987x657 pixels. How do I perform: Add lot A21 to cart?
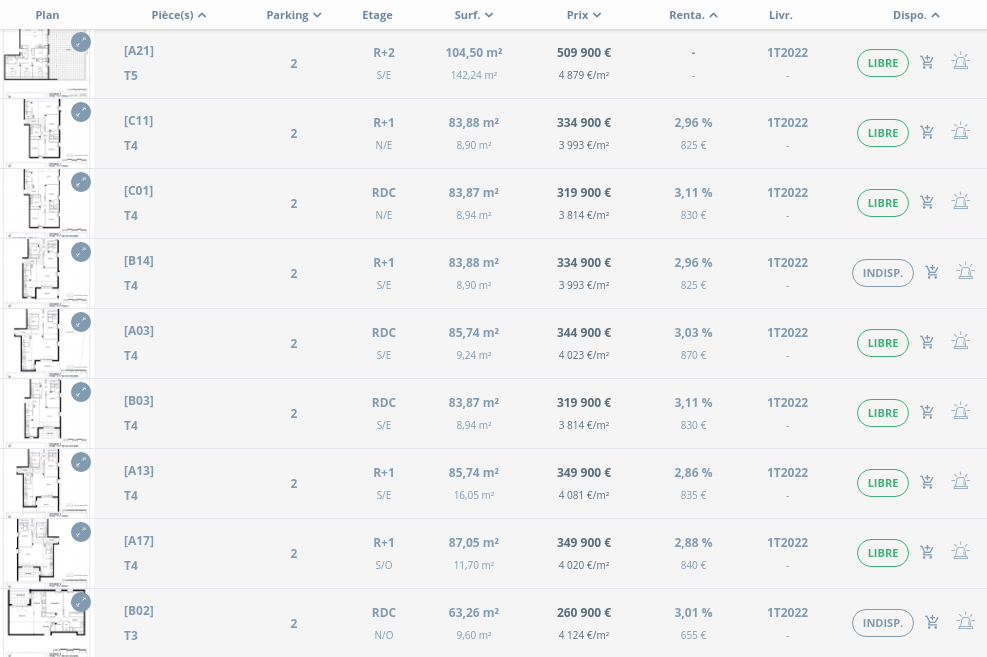point(927,63)
